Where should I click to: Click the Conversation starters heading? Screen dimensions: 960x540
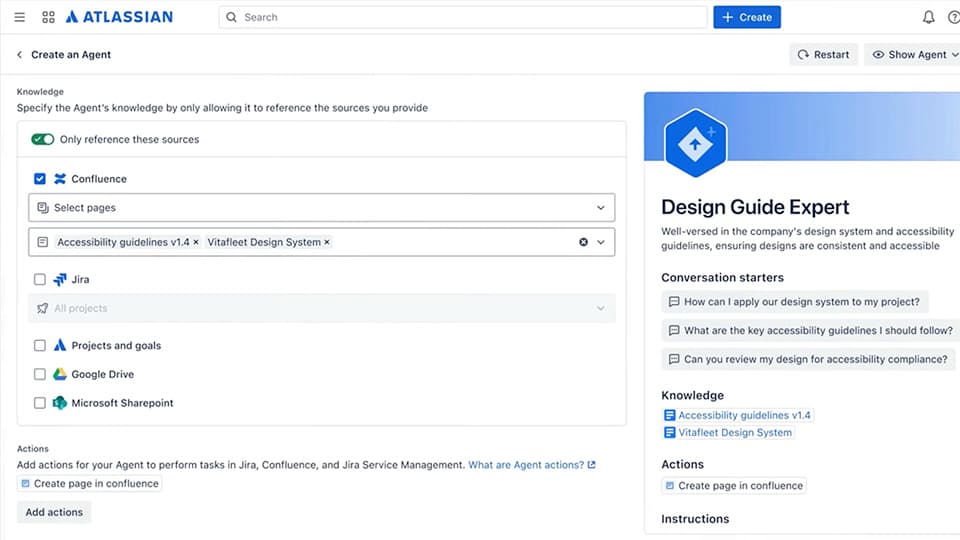point(722,277)
